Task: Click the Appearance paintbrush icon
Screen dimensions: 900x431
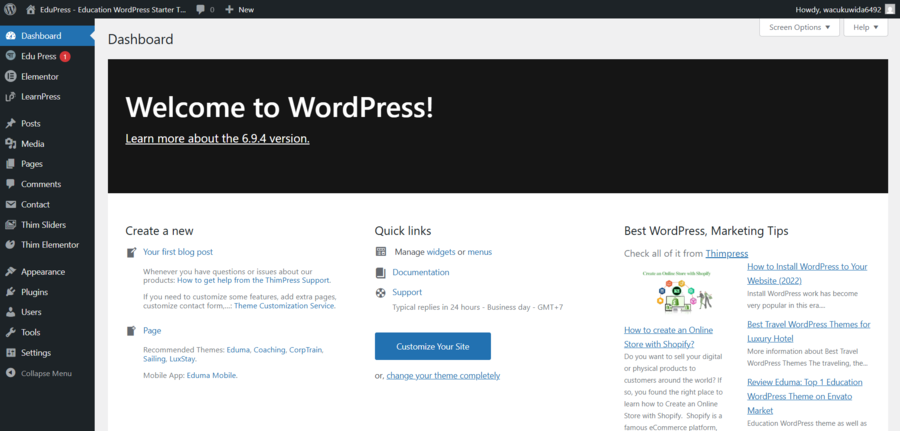Action: point(10,271)
